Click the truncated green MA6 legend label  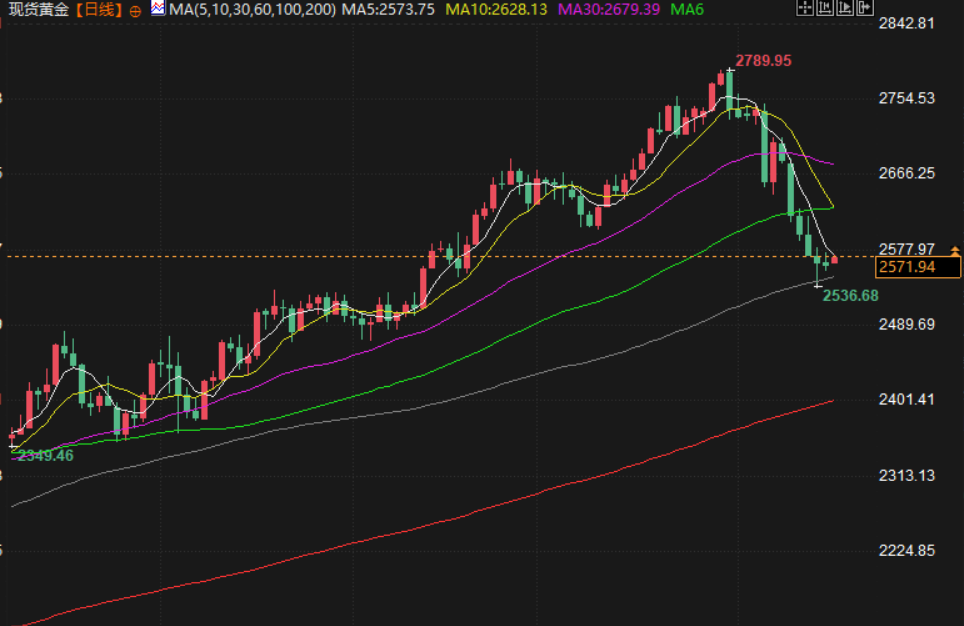click(x=687, y=10)
